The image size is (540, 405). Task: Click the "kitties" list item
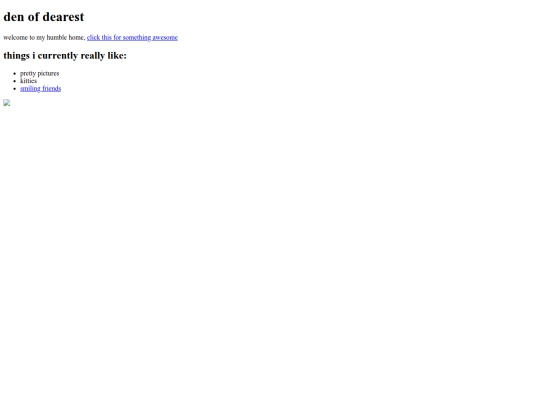pyautogui.click(x=29, y=81)
